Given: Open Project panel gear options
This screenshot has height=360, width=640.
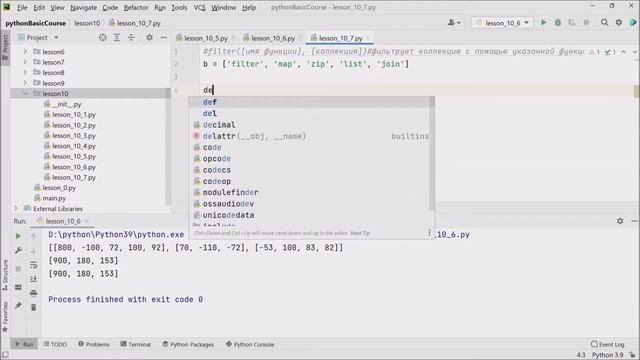Looking at the screenshot, I should 149,38.
